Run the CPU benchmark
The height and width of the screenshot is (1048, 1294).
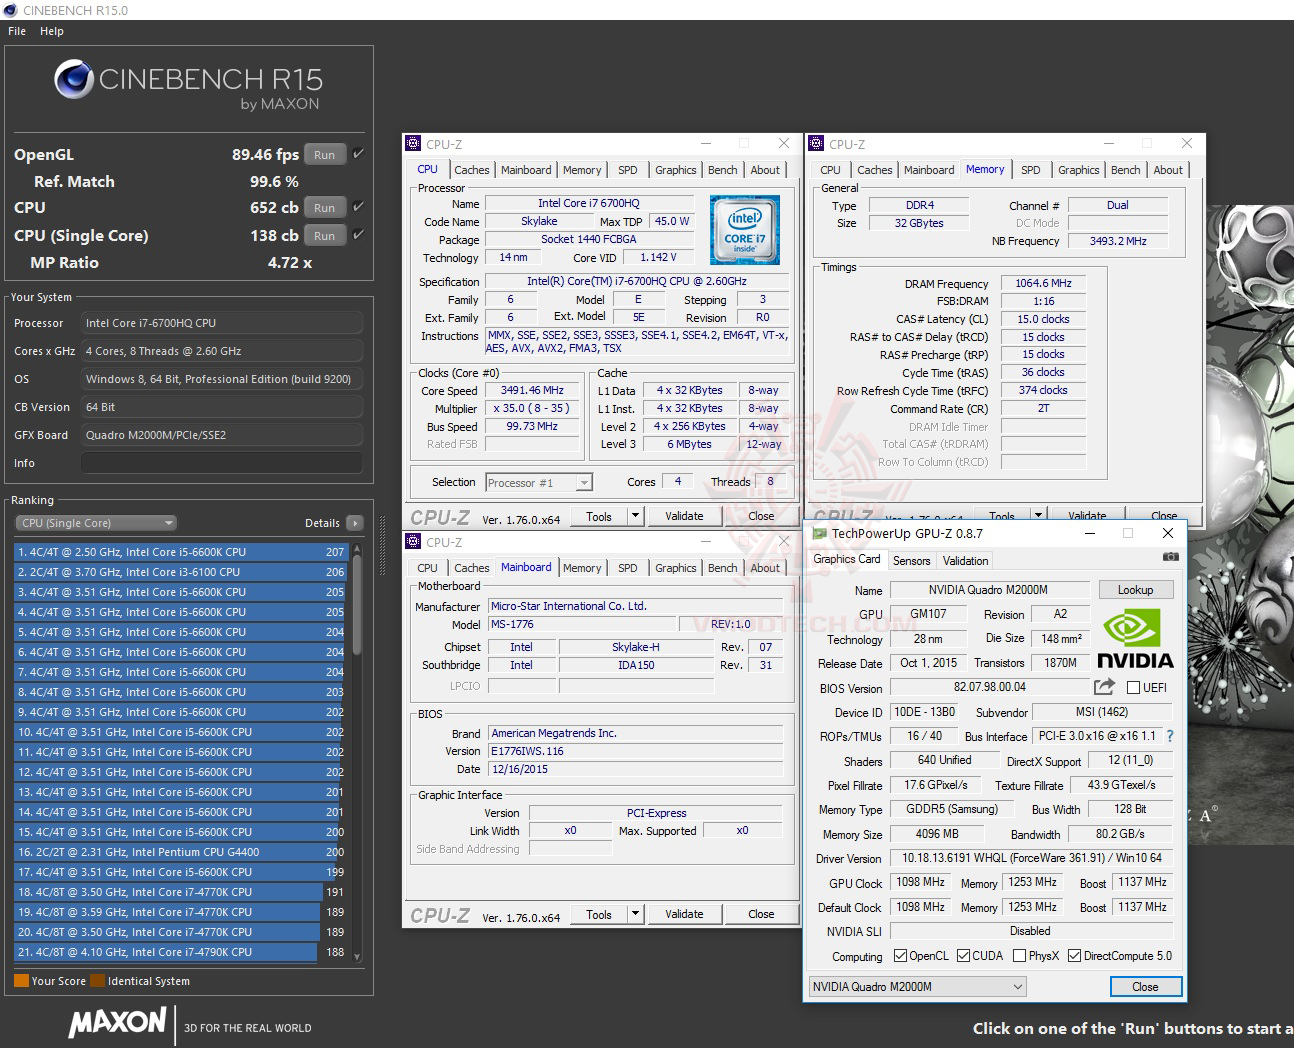point(324,208)
